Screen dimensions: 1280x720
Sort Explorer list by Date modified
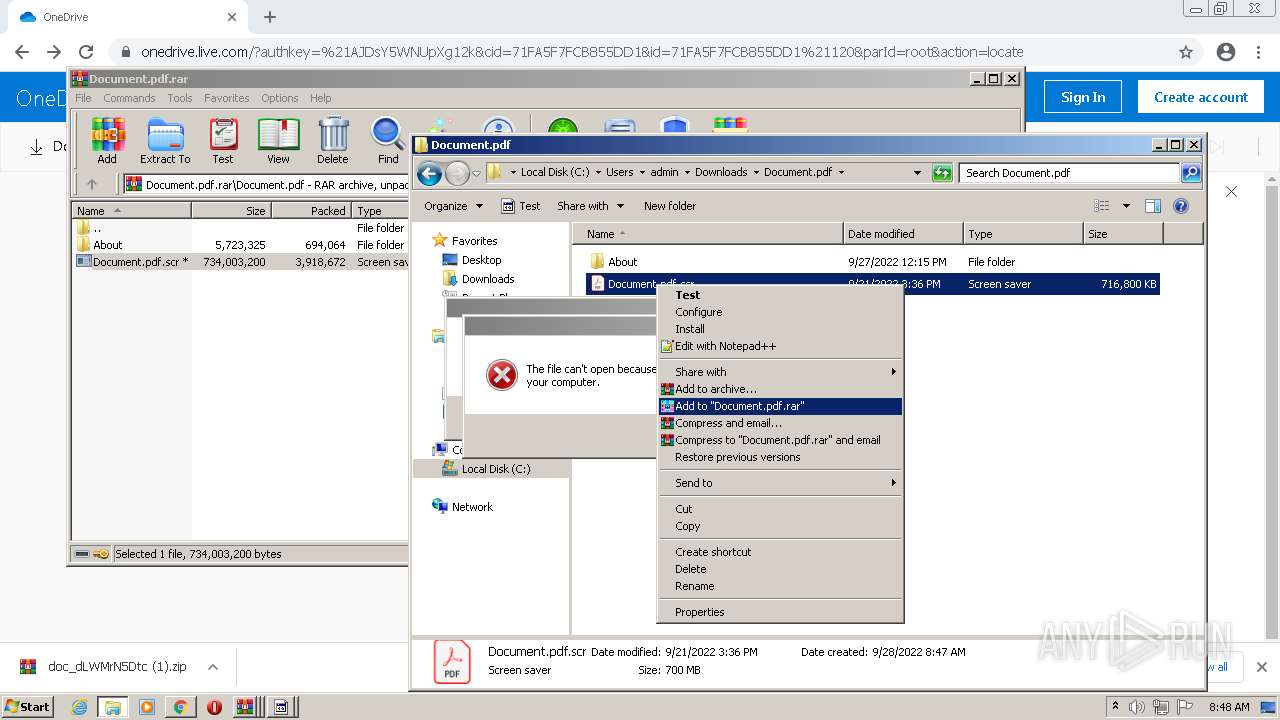coord(903,234)
